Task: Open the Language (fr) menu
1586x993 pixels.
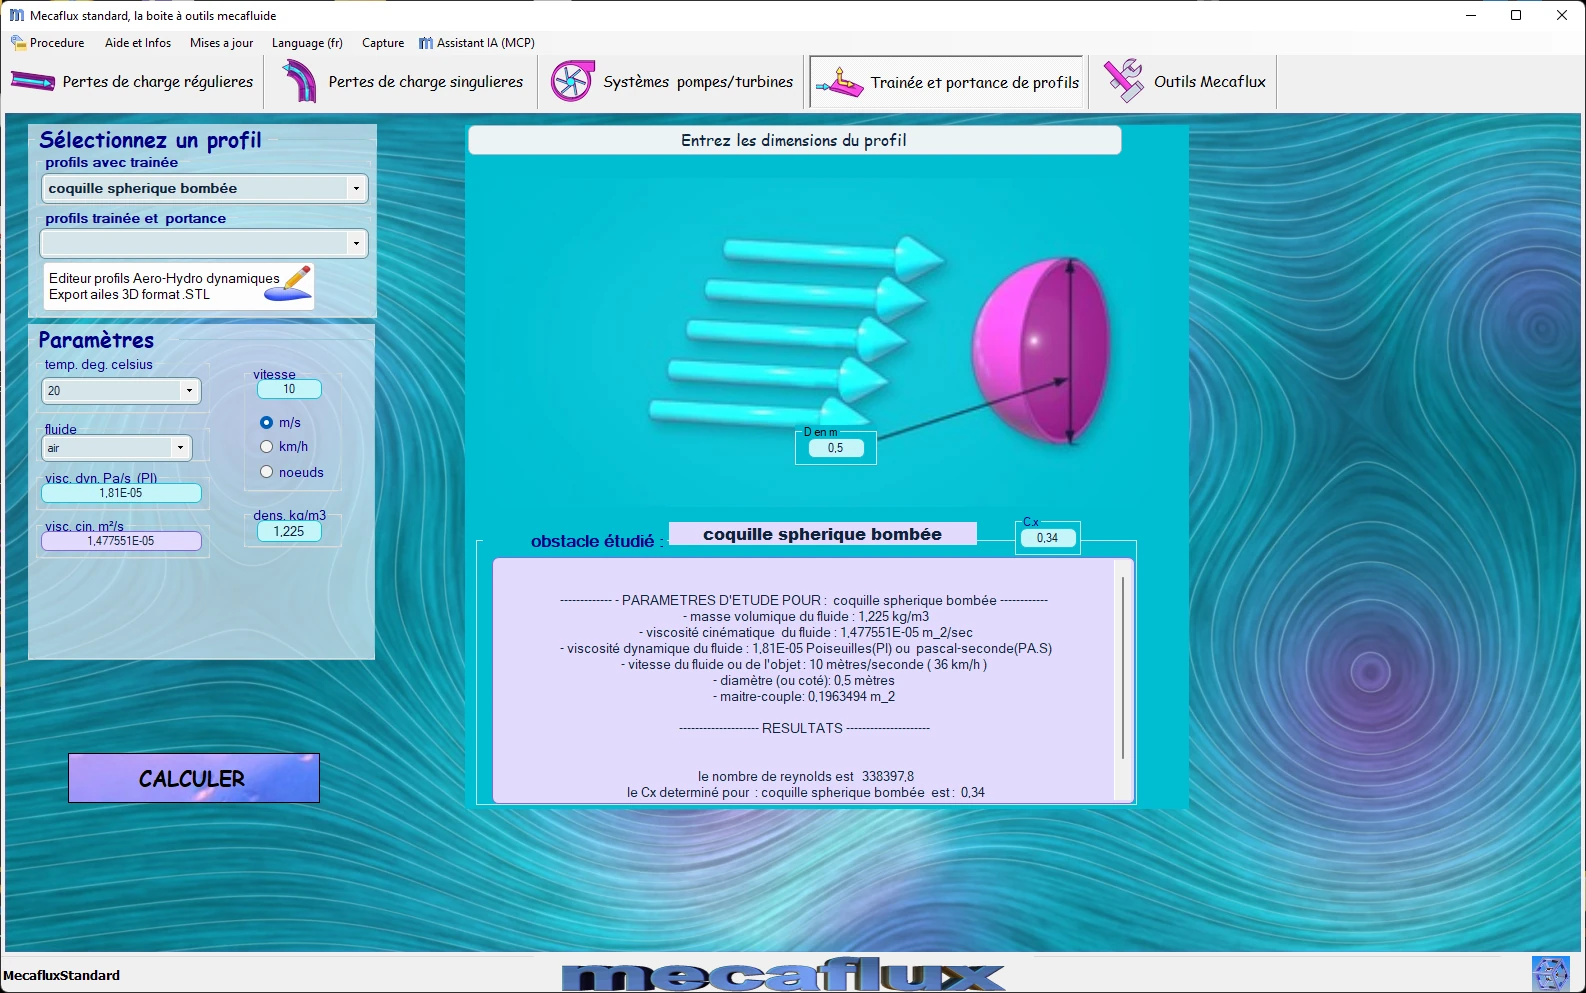Action: pos(307,43)
